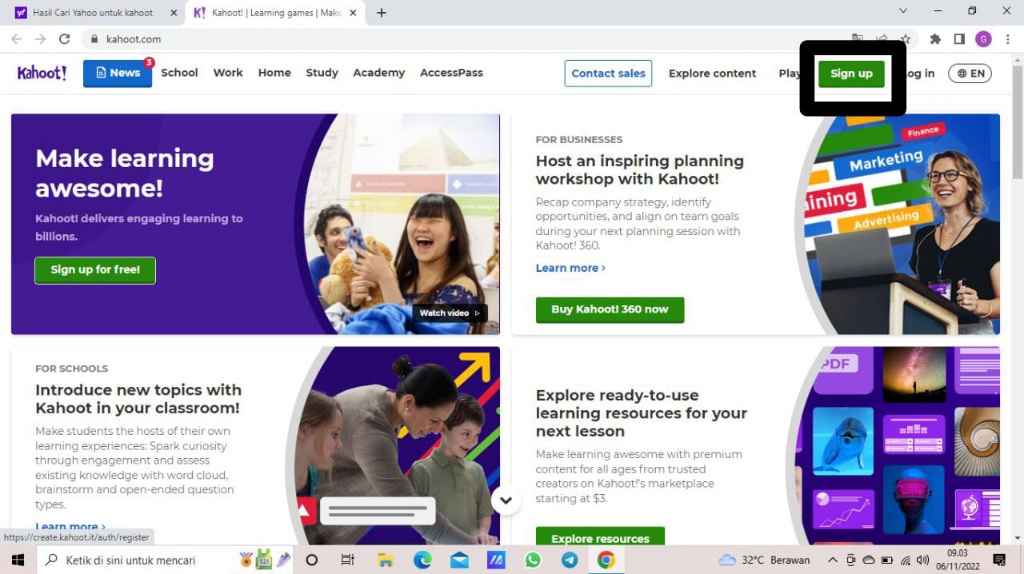Open the AccessPass menu item

[x=451, y=72]
